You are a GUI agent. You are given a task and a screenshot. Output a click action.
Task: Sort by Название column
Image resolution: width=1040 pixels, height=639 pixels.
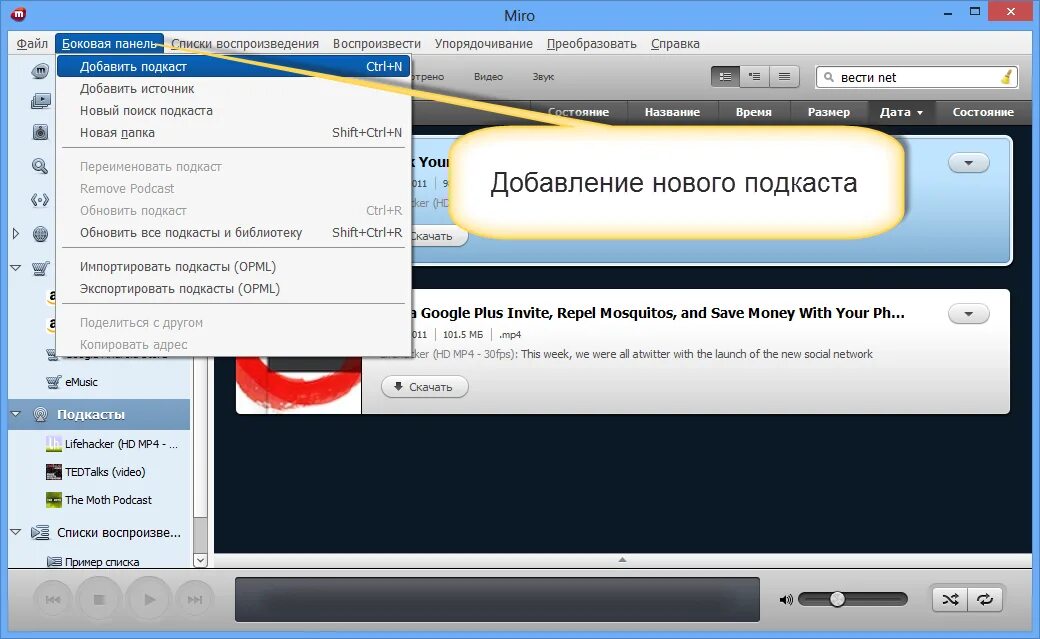click(672, 112)
